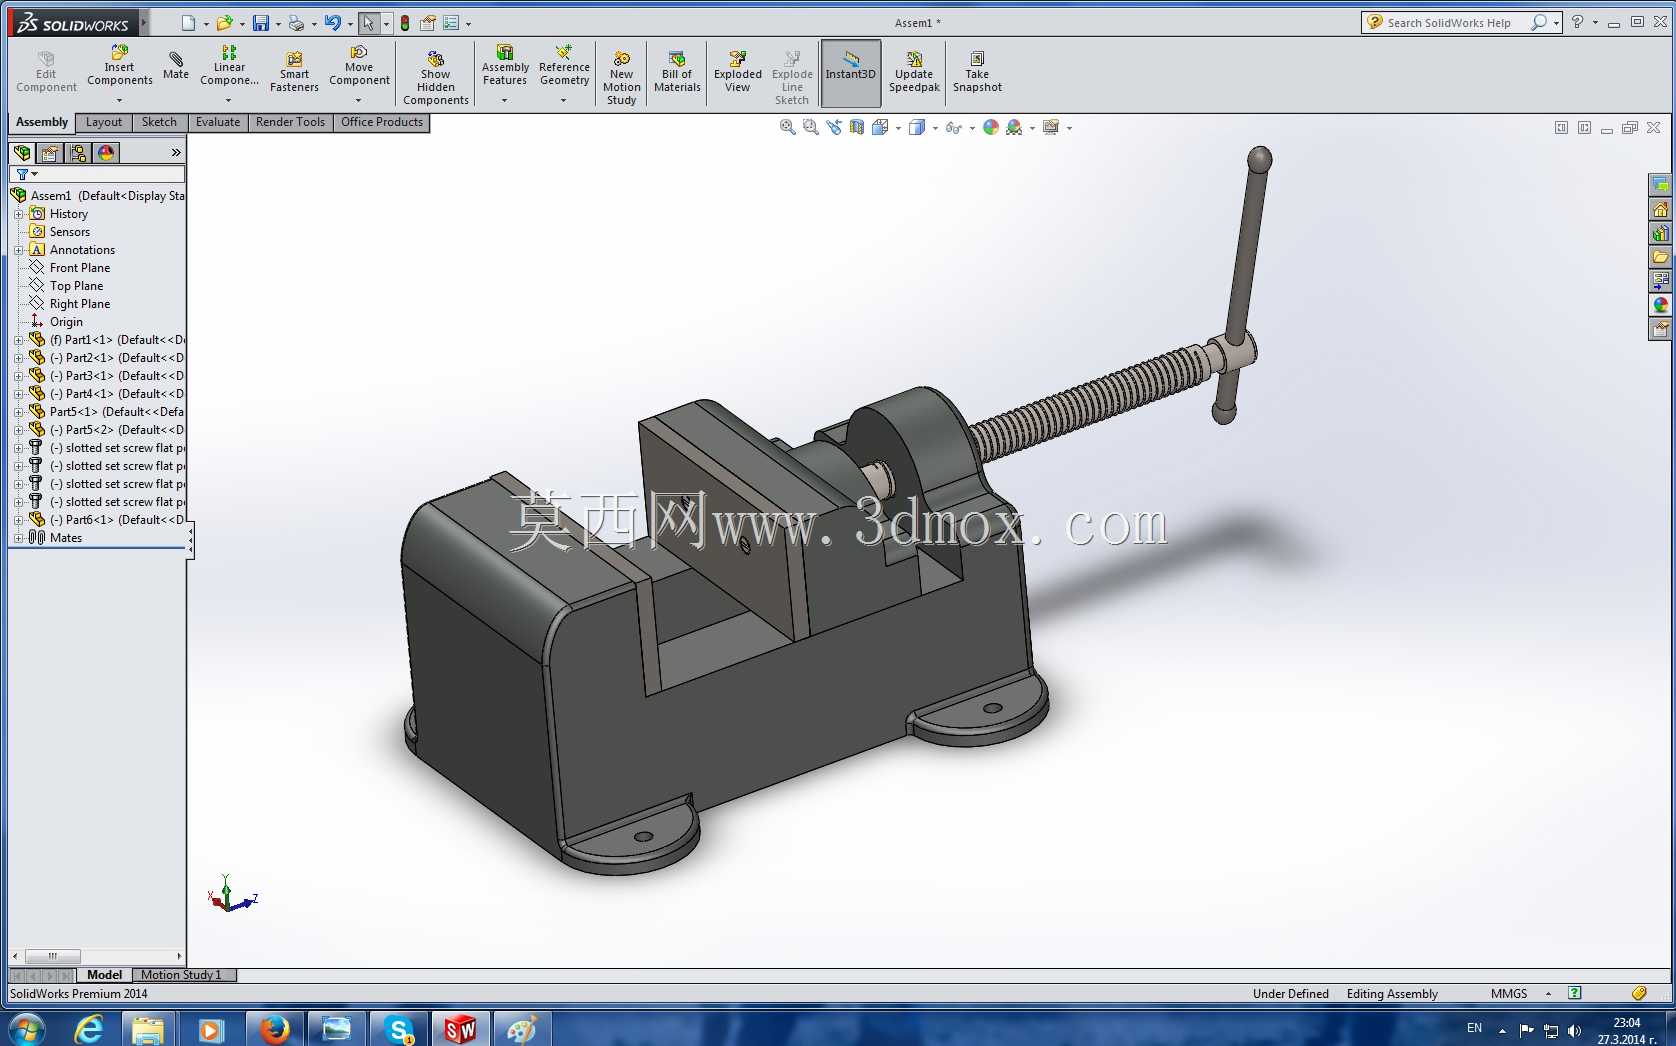Click the Save icon
The image size is (1676, 1046).
261,23
